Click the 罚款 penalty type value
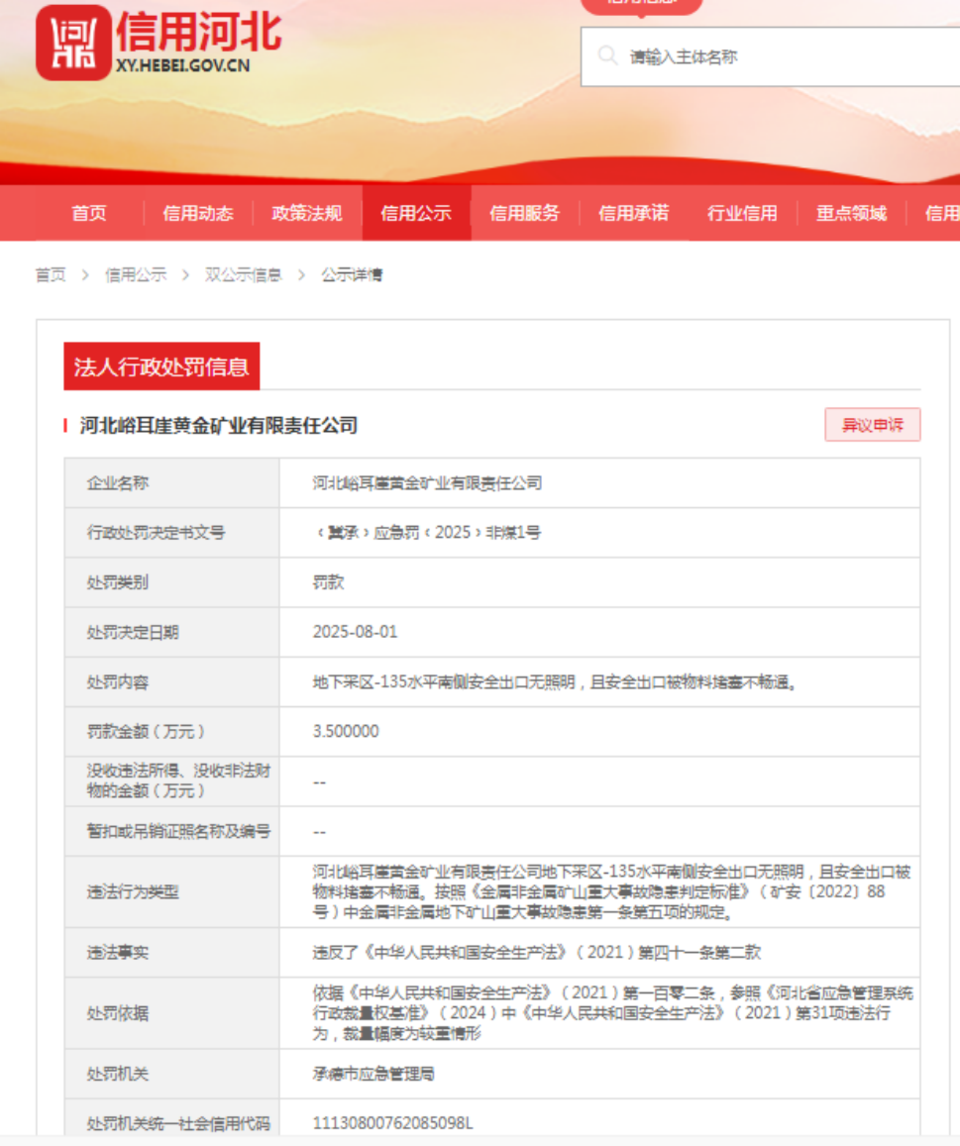 328,583
